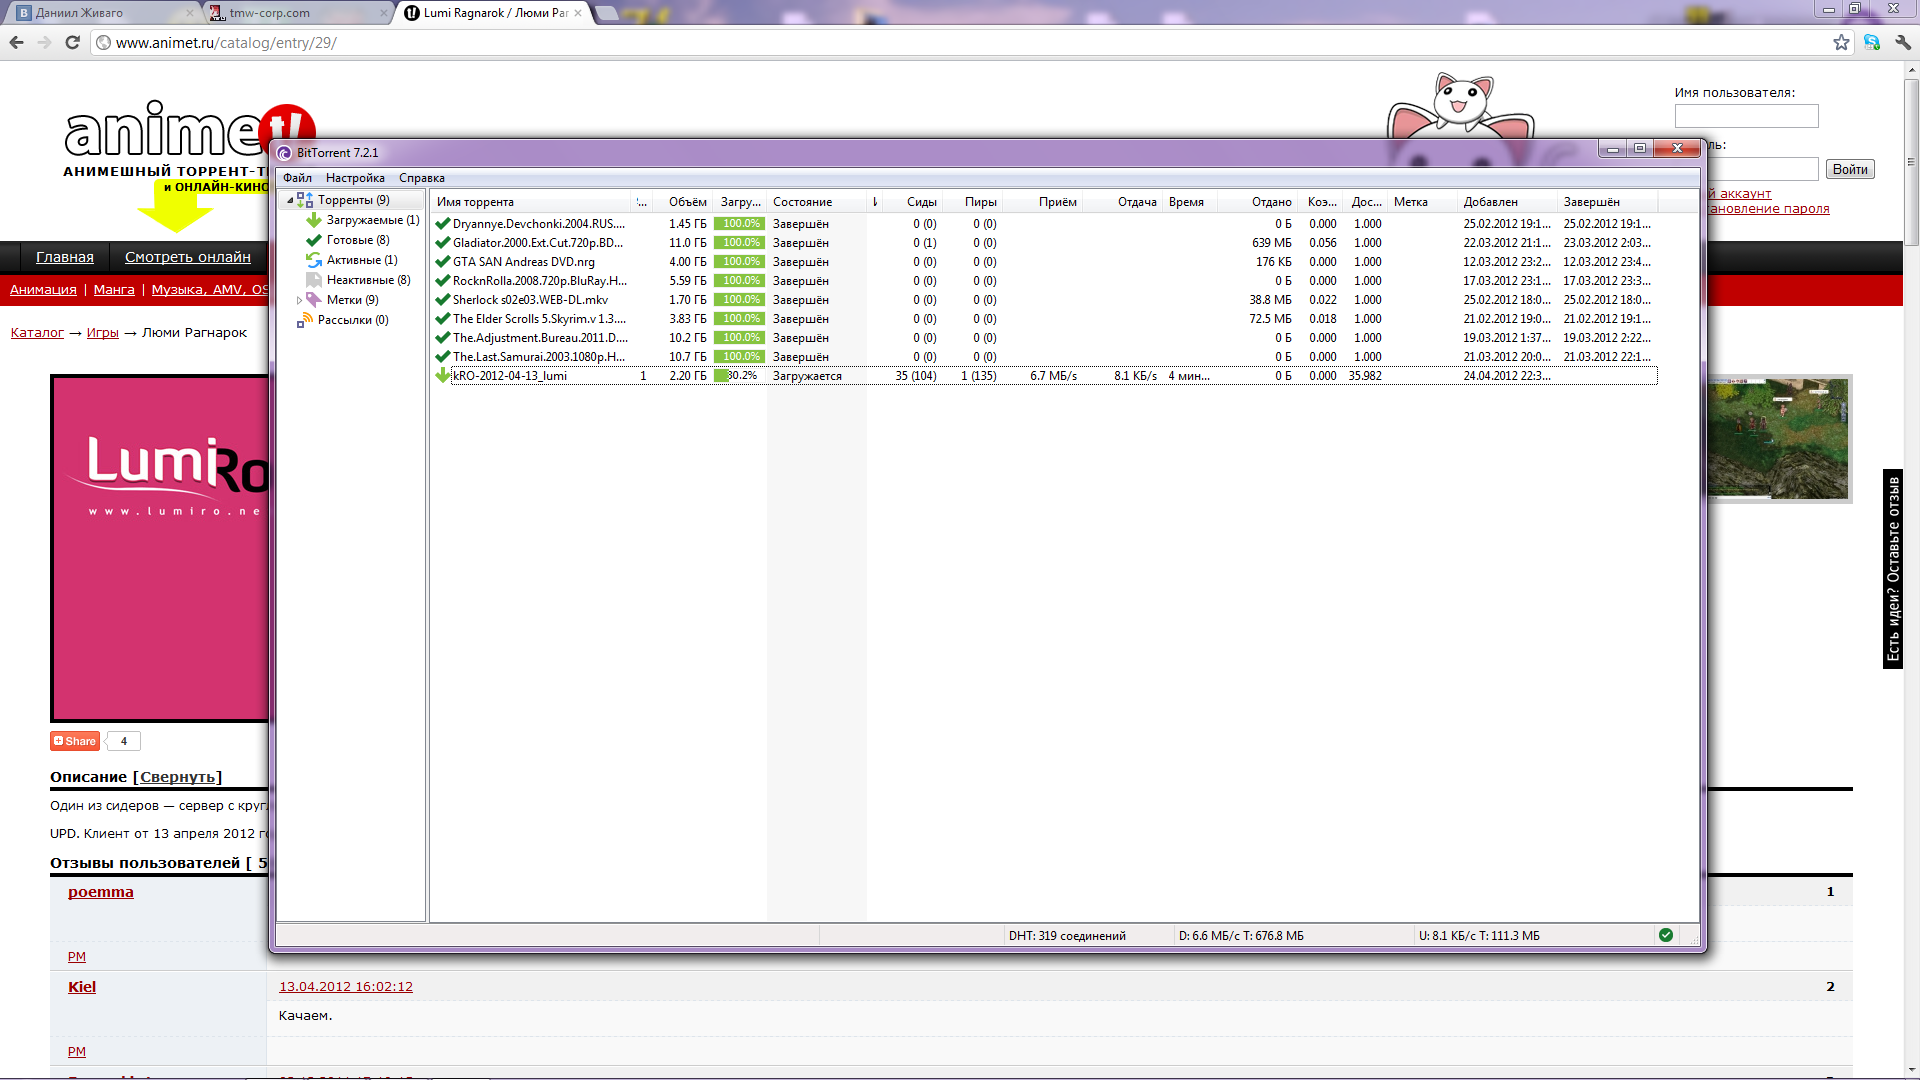Click the checkmark icon of Elder Scrolls Skyrim torrent

(x=442, y=319)
